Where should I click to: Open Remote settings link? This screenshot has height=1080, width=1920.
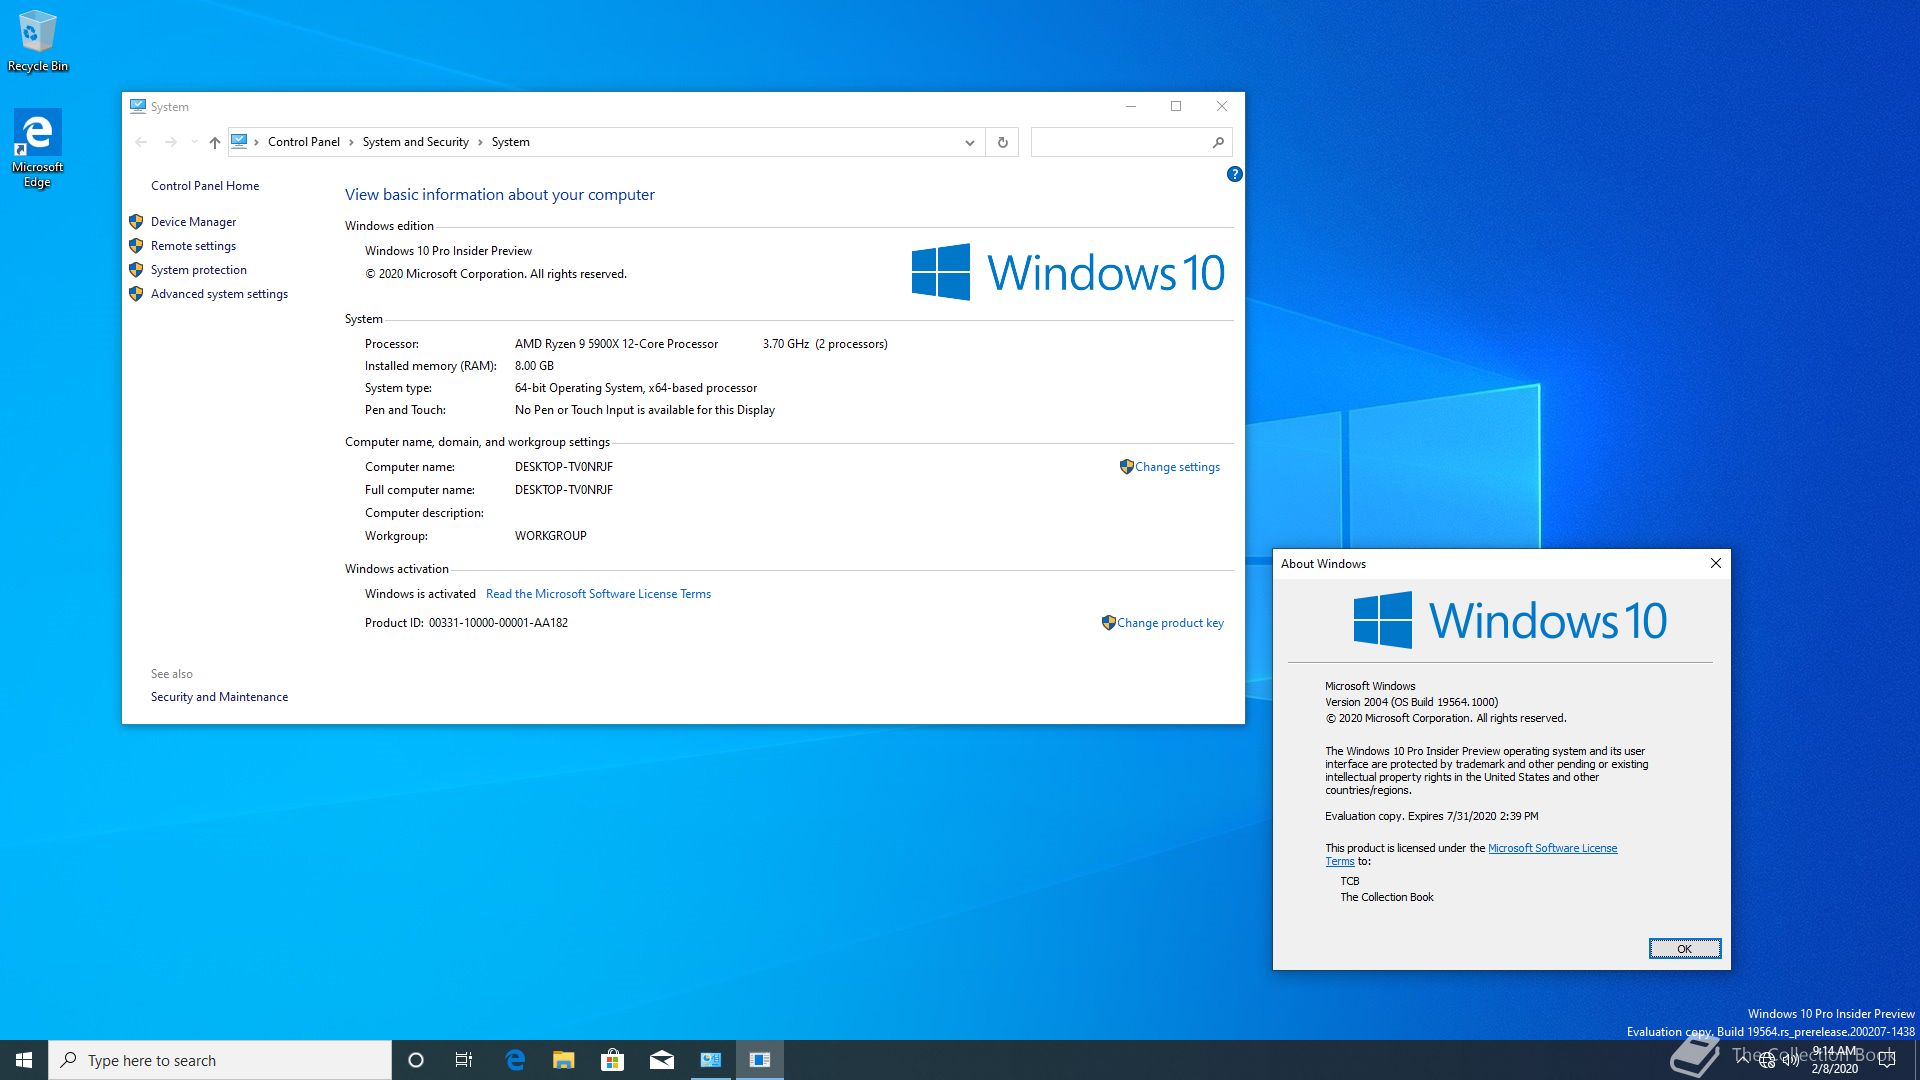(193, 246)
